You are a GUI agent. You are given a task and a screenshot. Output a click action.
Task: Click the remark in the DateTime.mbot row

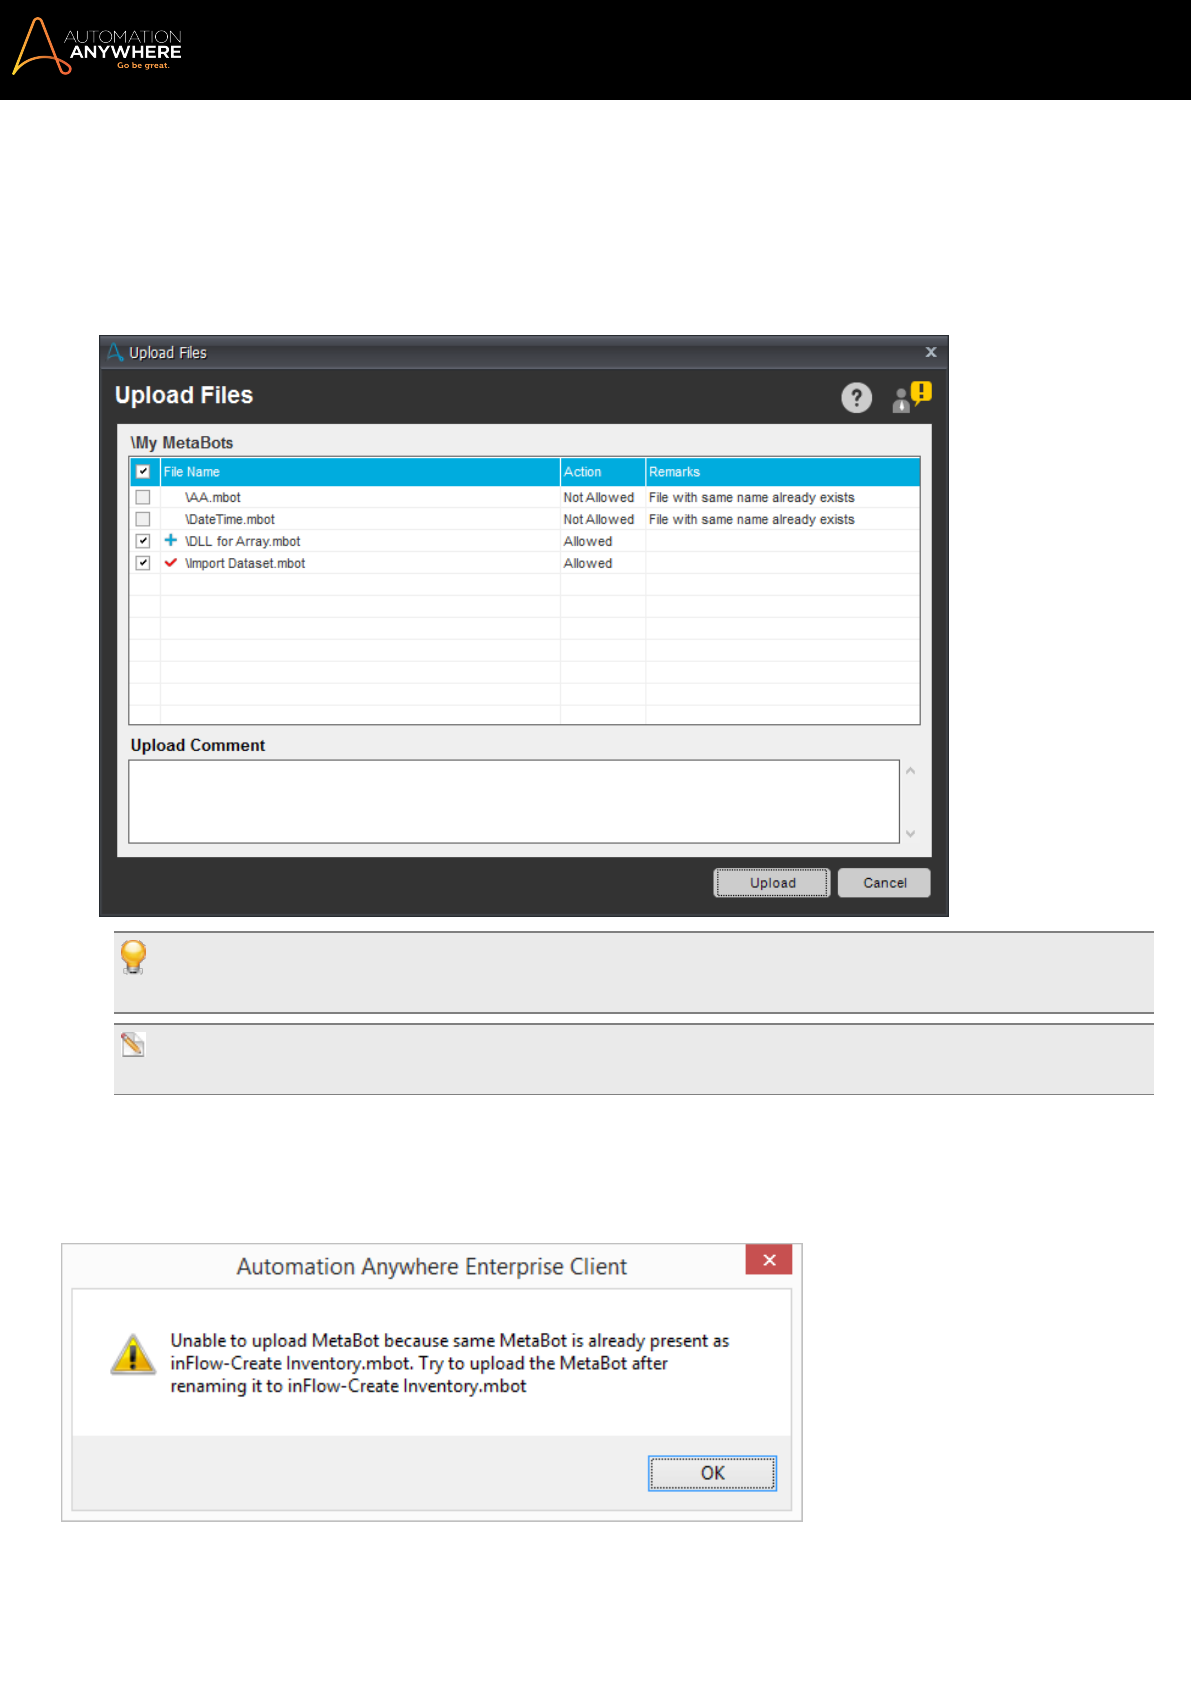click(x=752, y=519)
